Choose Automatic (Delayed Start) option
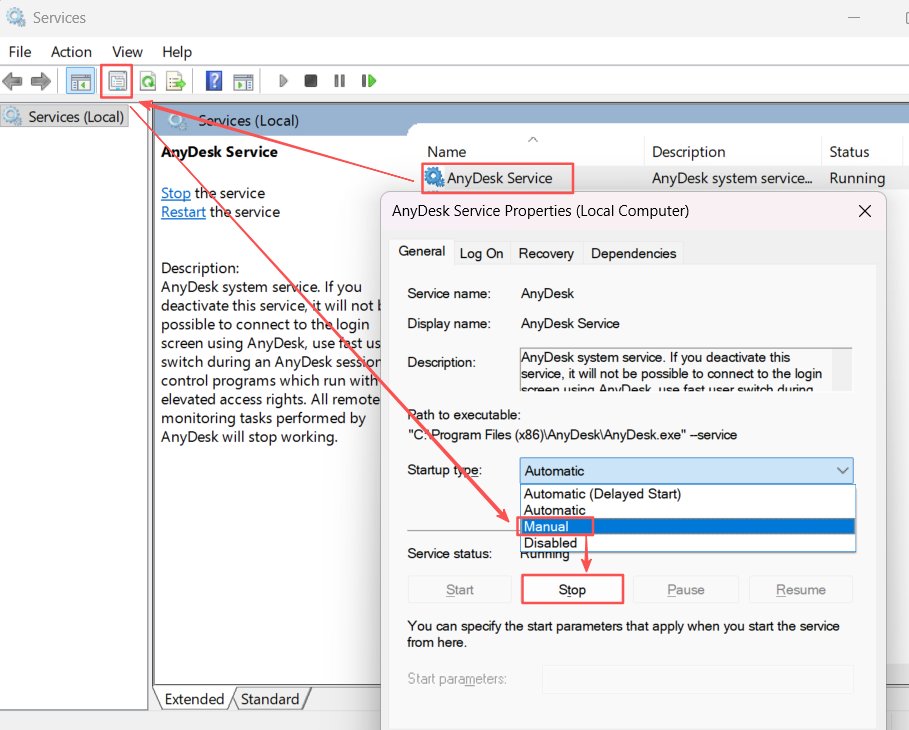The width and height of the screenshot is (909, 730). pos(688,493)
